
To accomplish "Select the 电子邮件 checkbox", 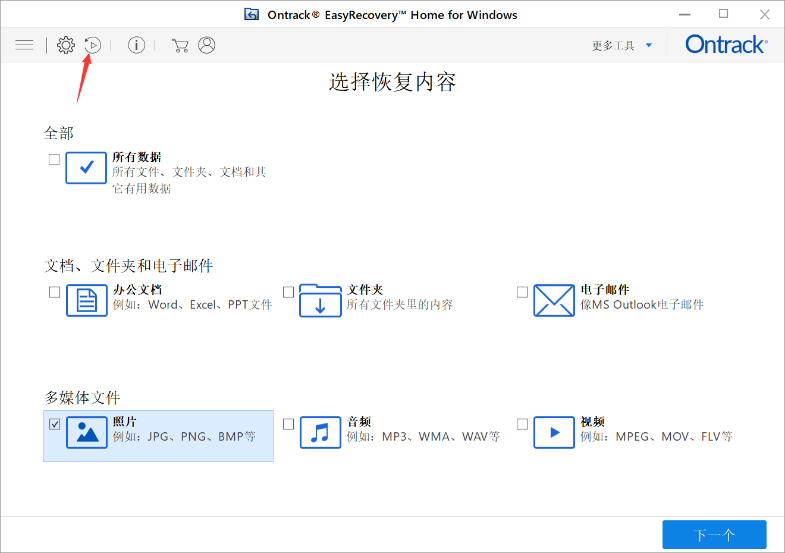I will pyautogui.click(x=522, y=292).
